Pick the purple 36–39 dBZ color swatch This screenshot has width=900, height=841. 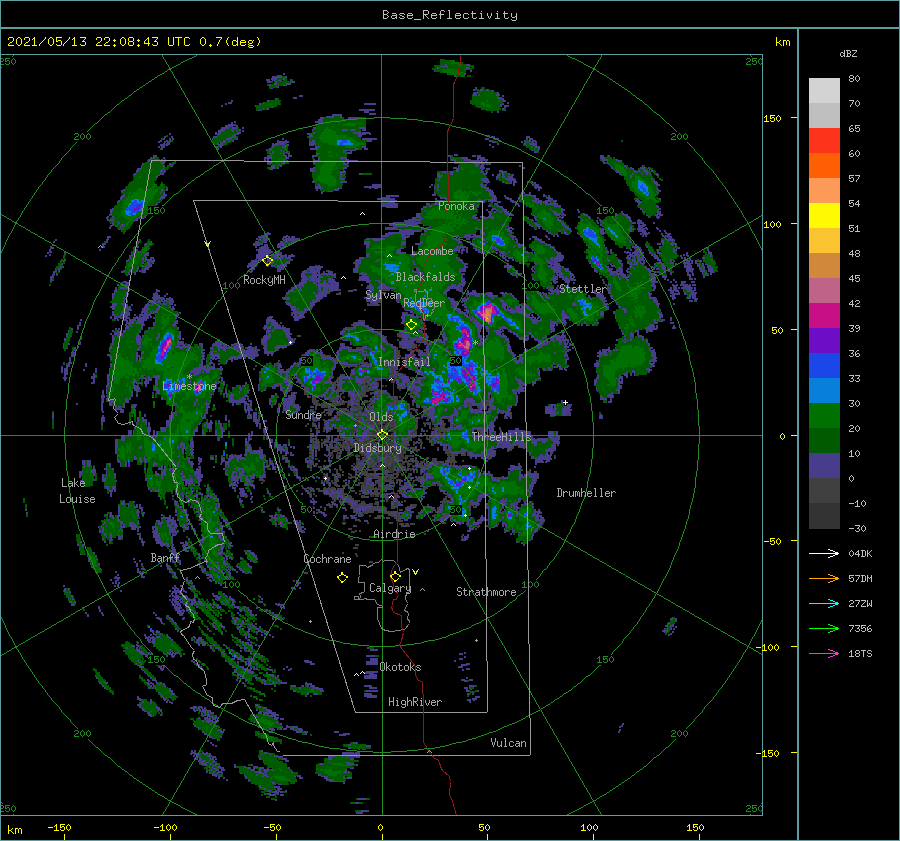coord(824,341)
